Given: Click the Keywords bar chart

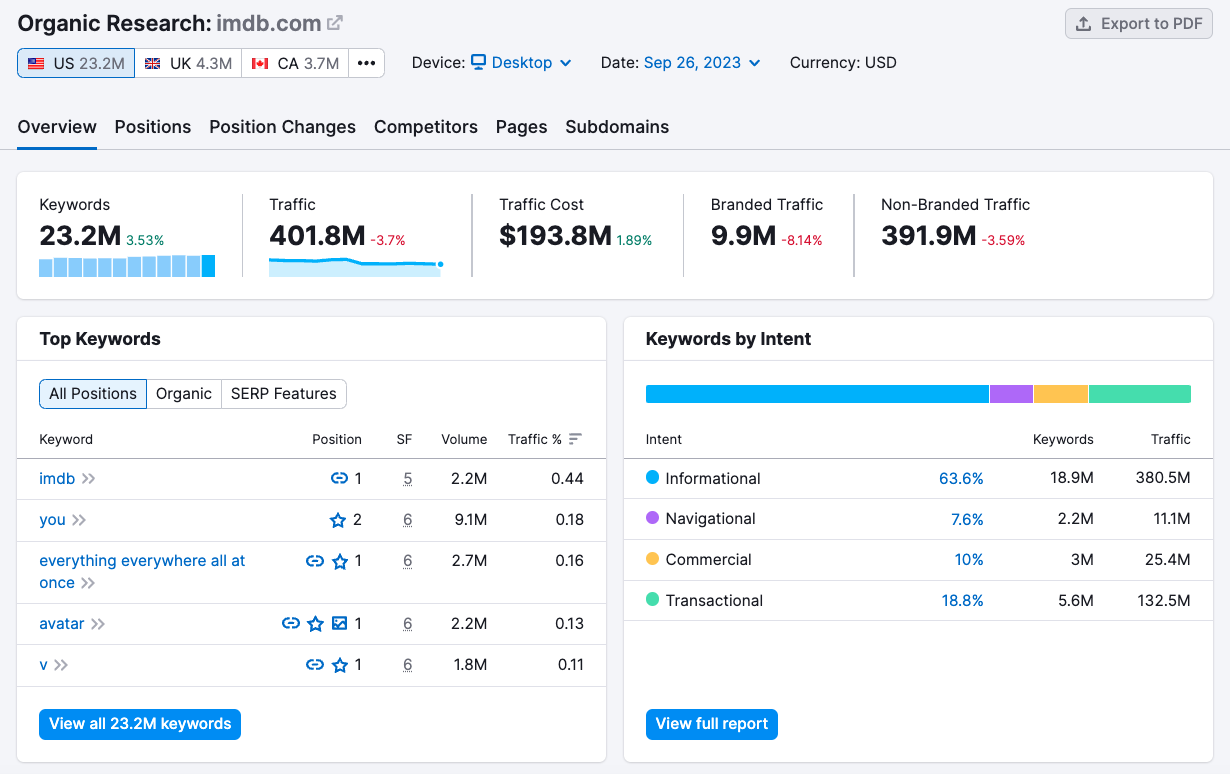Looking at the screenshot, I should click(127, 266).
